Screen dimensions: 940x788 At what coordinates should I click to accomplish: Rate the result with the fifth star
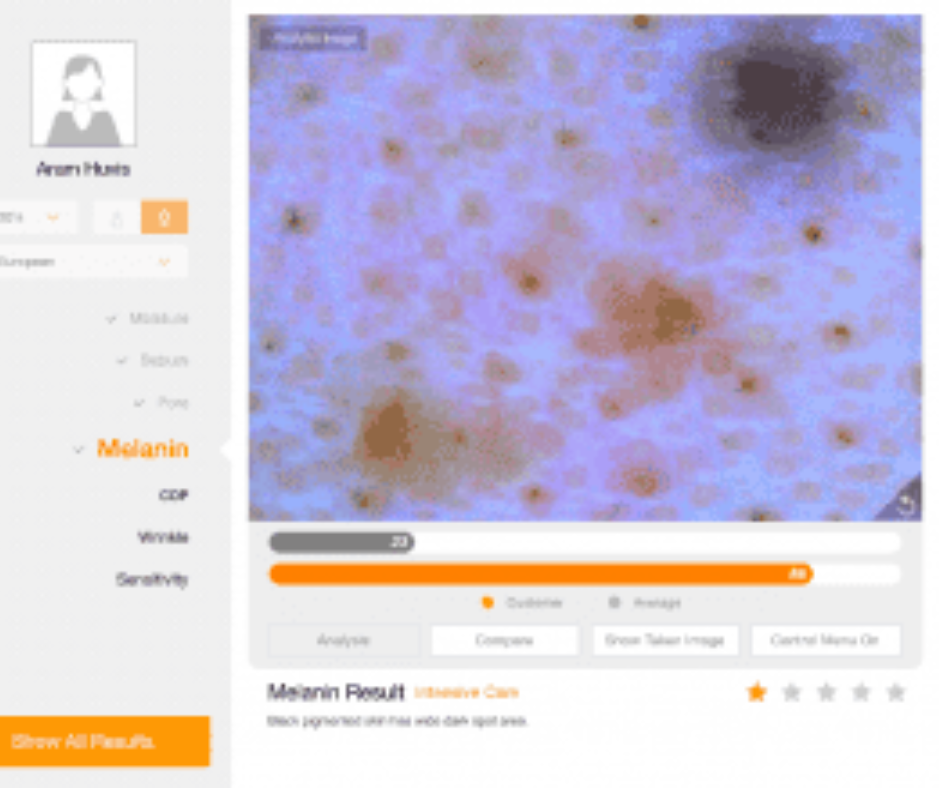coord(896,692)
